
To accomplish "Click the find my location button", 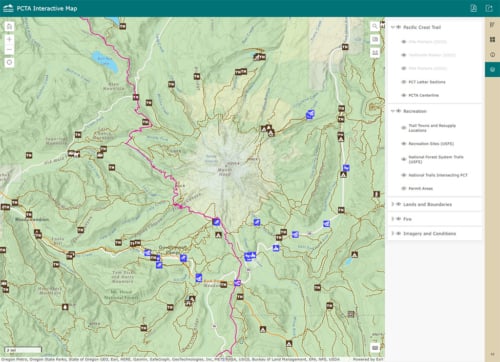I will pos(9,62).
